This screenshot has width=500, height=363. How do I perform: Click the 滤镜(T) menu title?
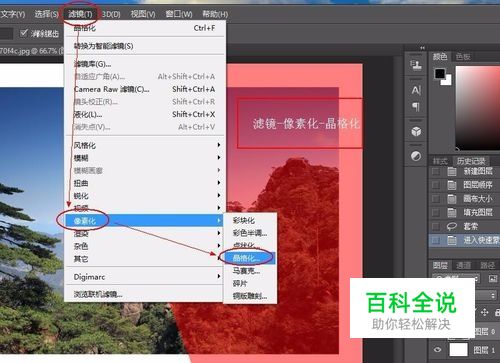click(x=80, y=14)
